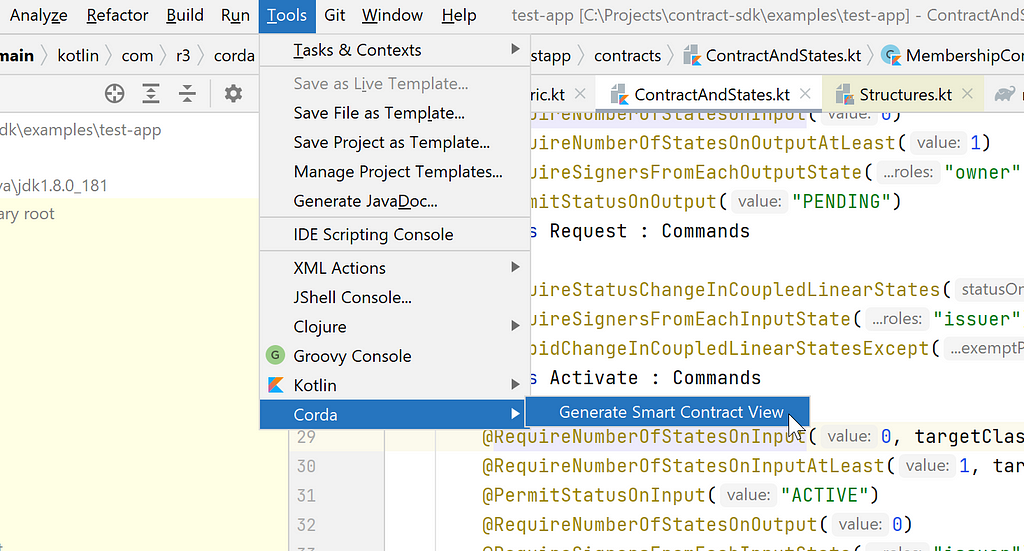Screen dimensions: 1024x551
Task: Open IDE Scripting Console
Action: tap(394, 234)
